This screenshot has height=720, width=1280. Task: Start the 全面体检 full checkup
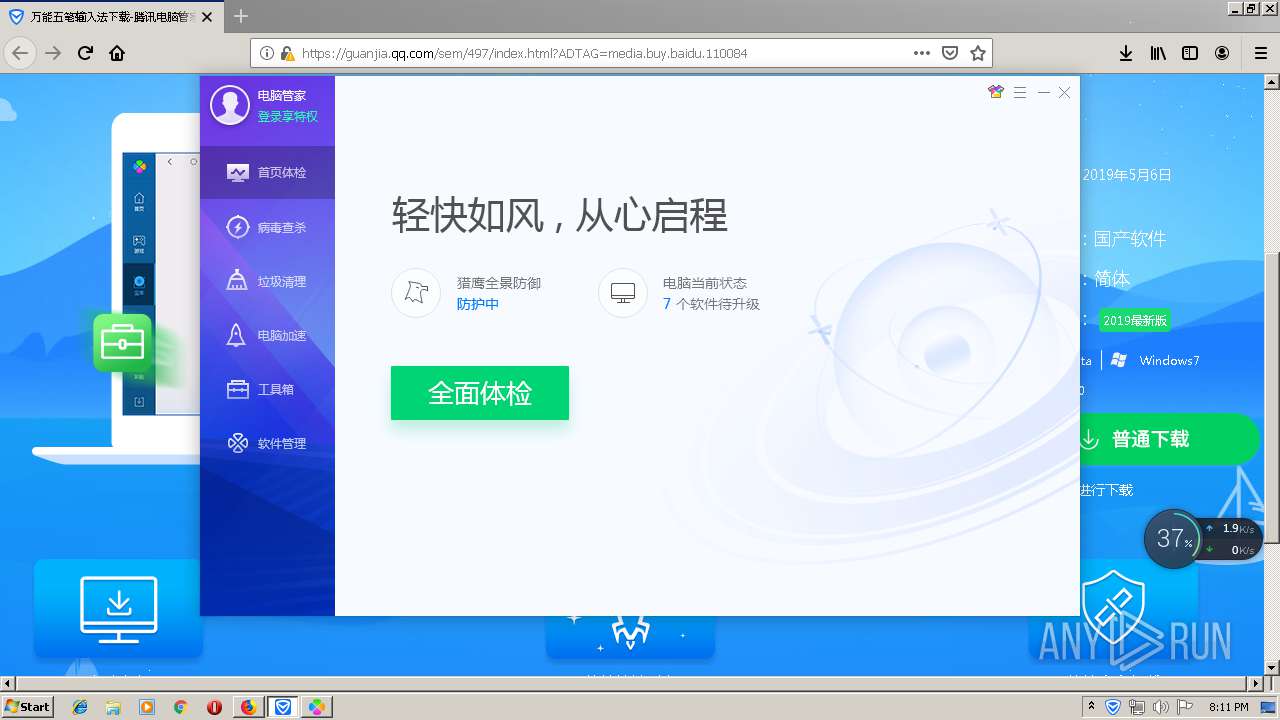coord(480,393)
